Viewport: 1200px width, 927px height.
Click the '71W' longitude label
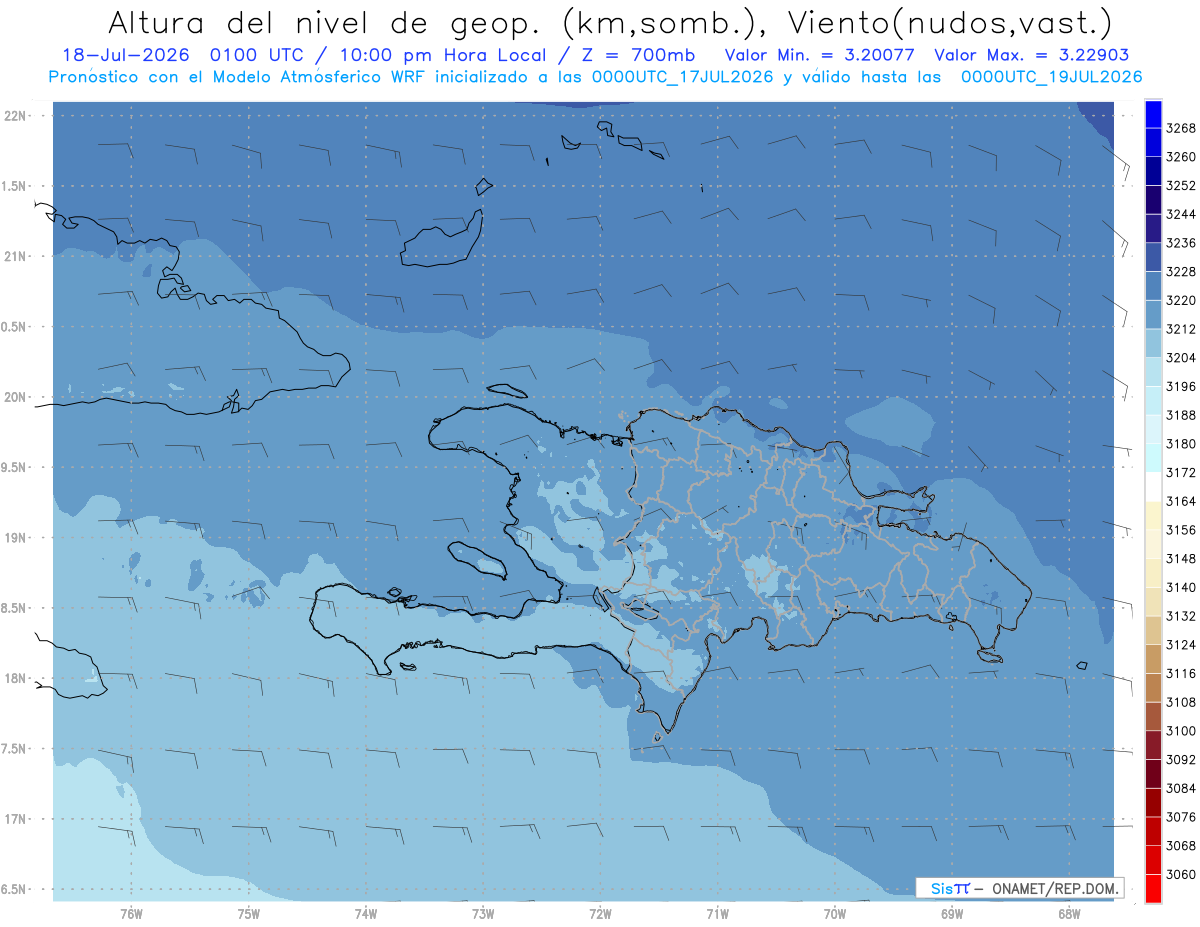[717, 913]
